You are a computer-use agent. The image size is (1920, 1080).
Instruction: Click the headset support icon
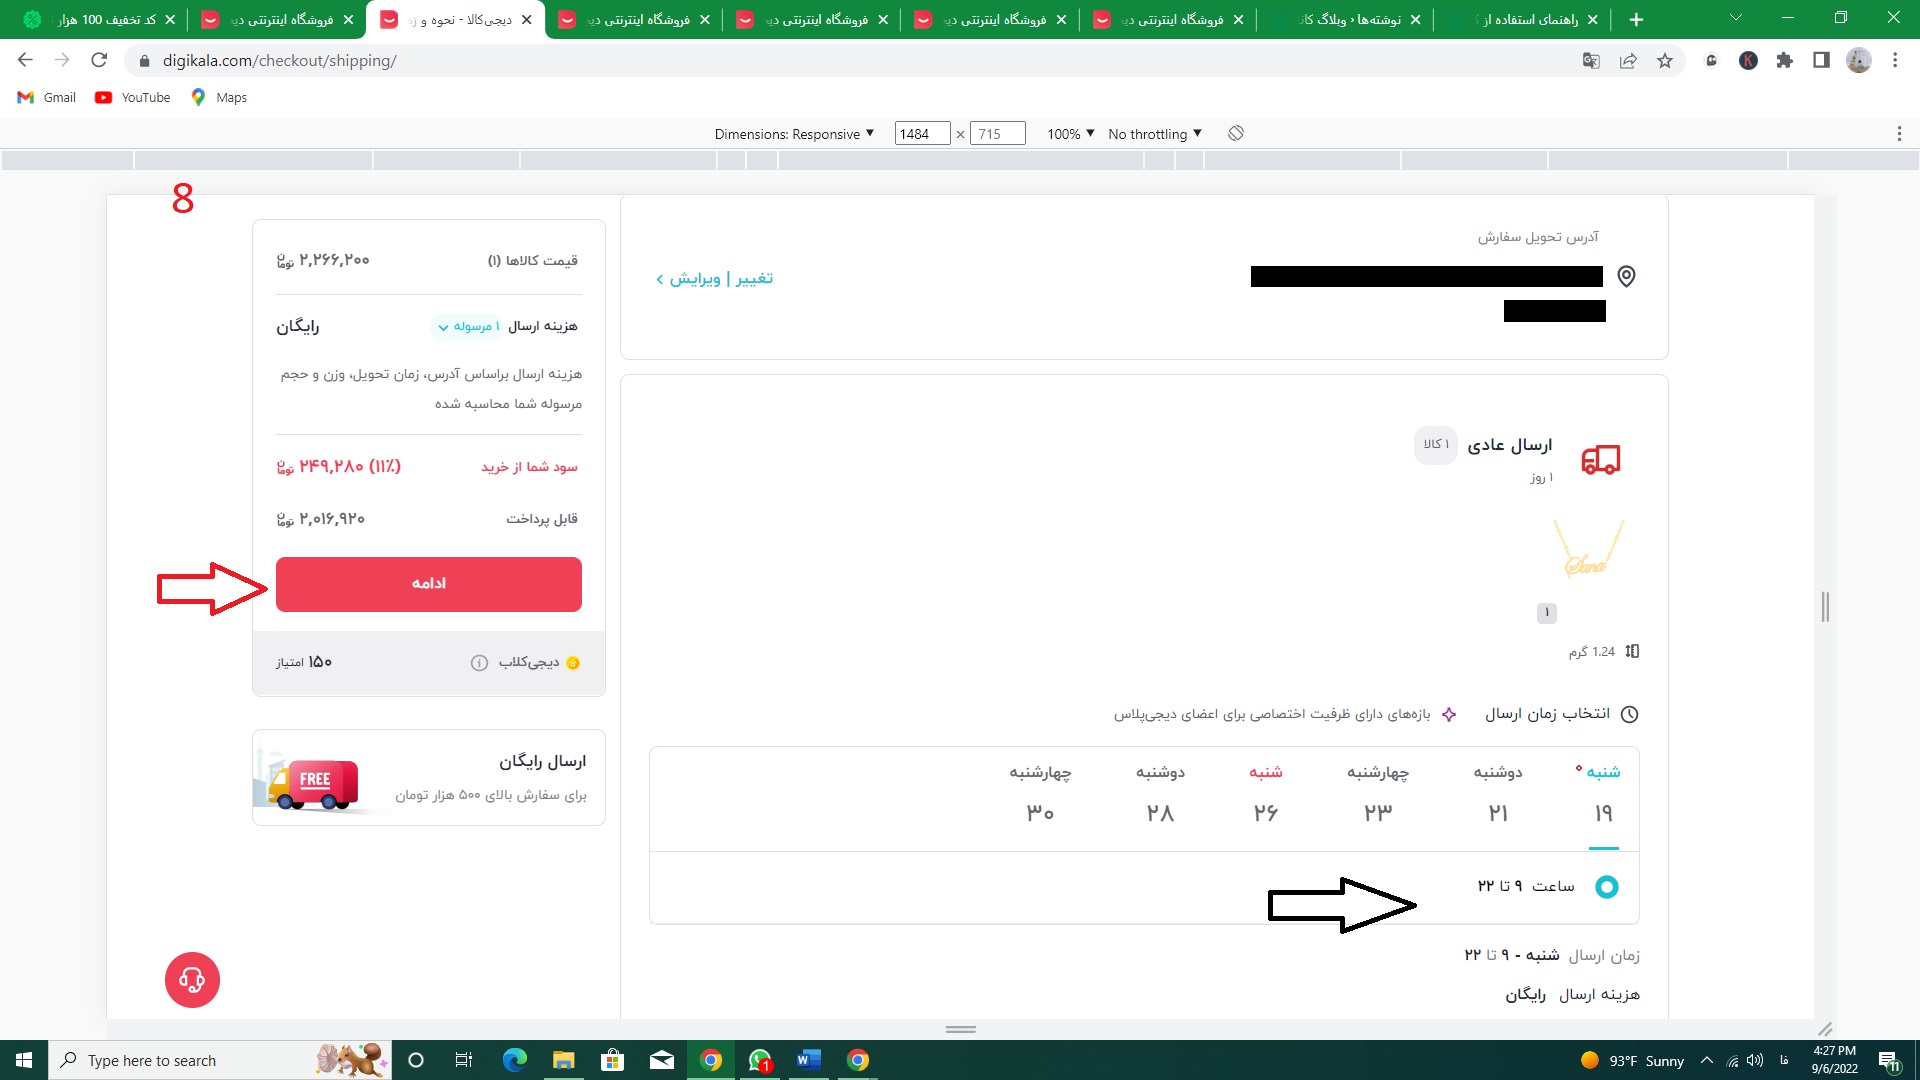[191, 980]
